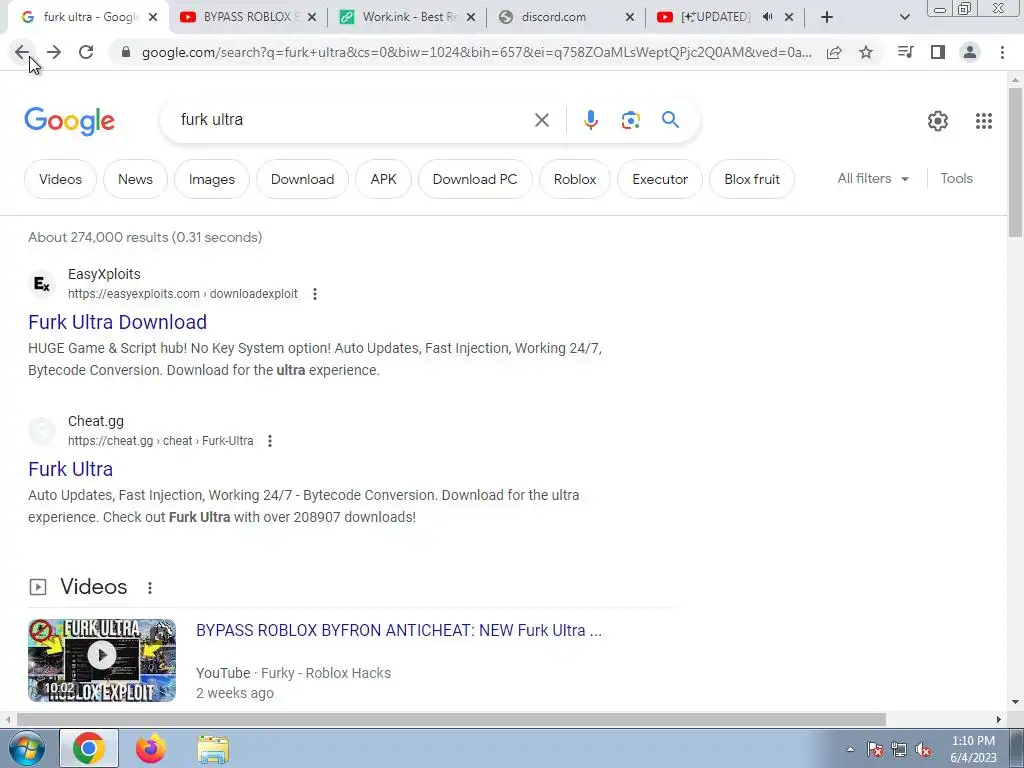Open Google quick settings gear
This screenshot has height=768, width=1024.
point(938,121)
